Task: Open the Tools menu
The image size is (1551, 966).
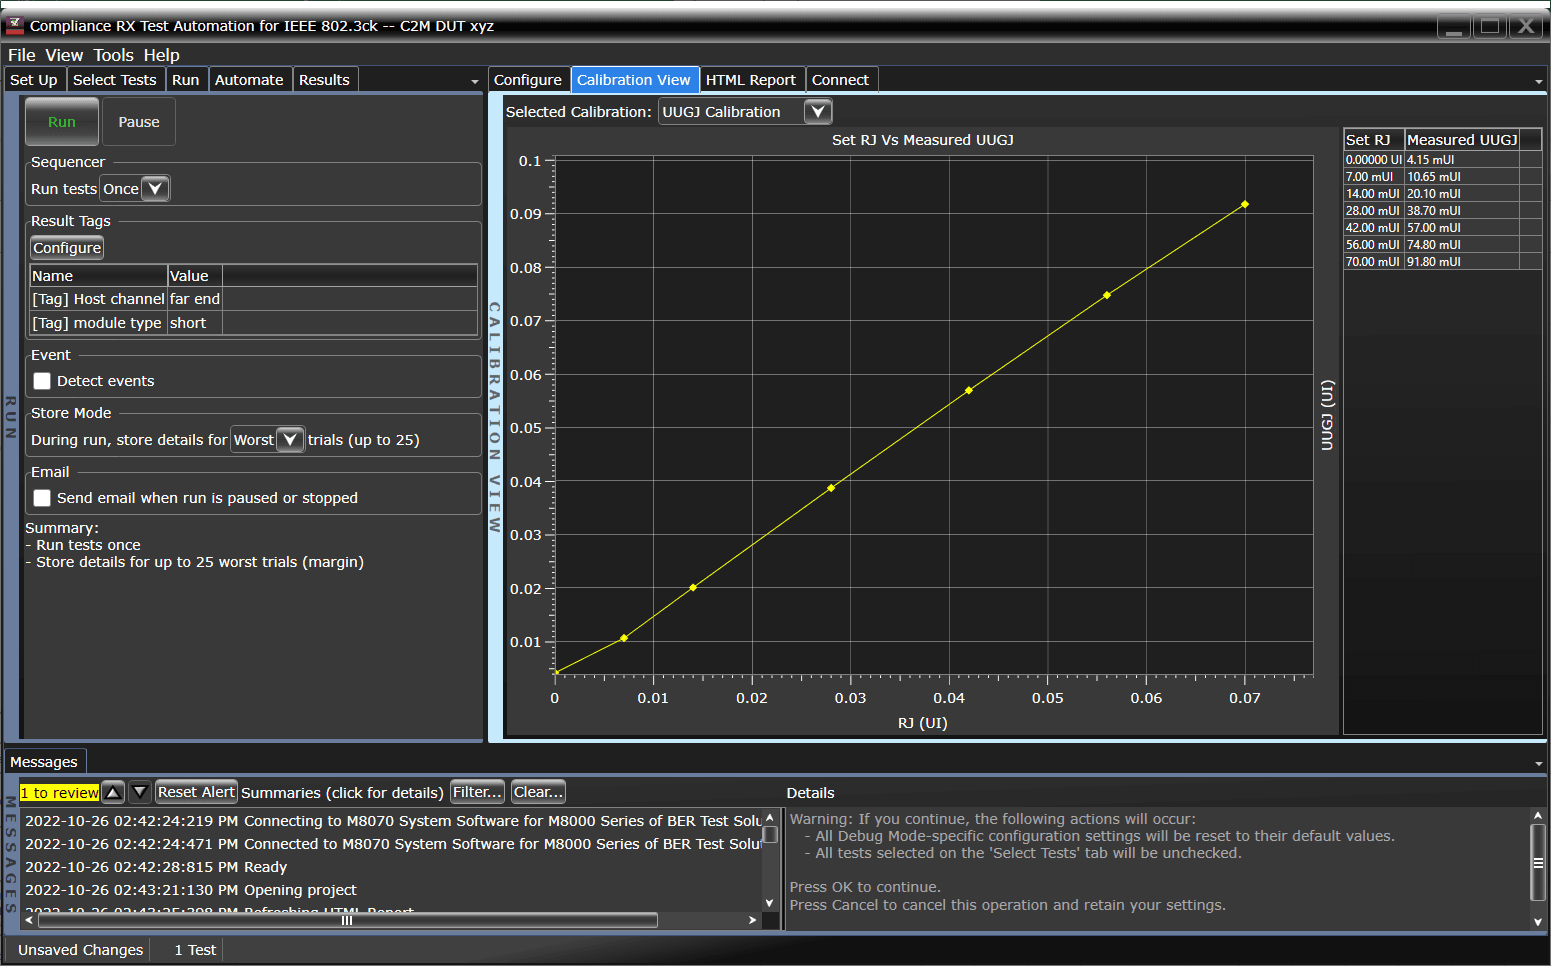Action: click(113, 55)
